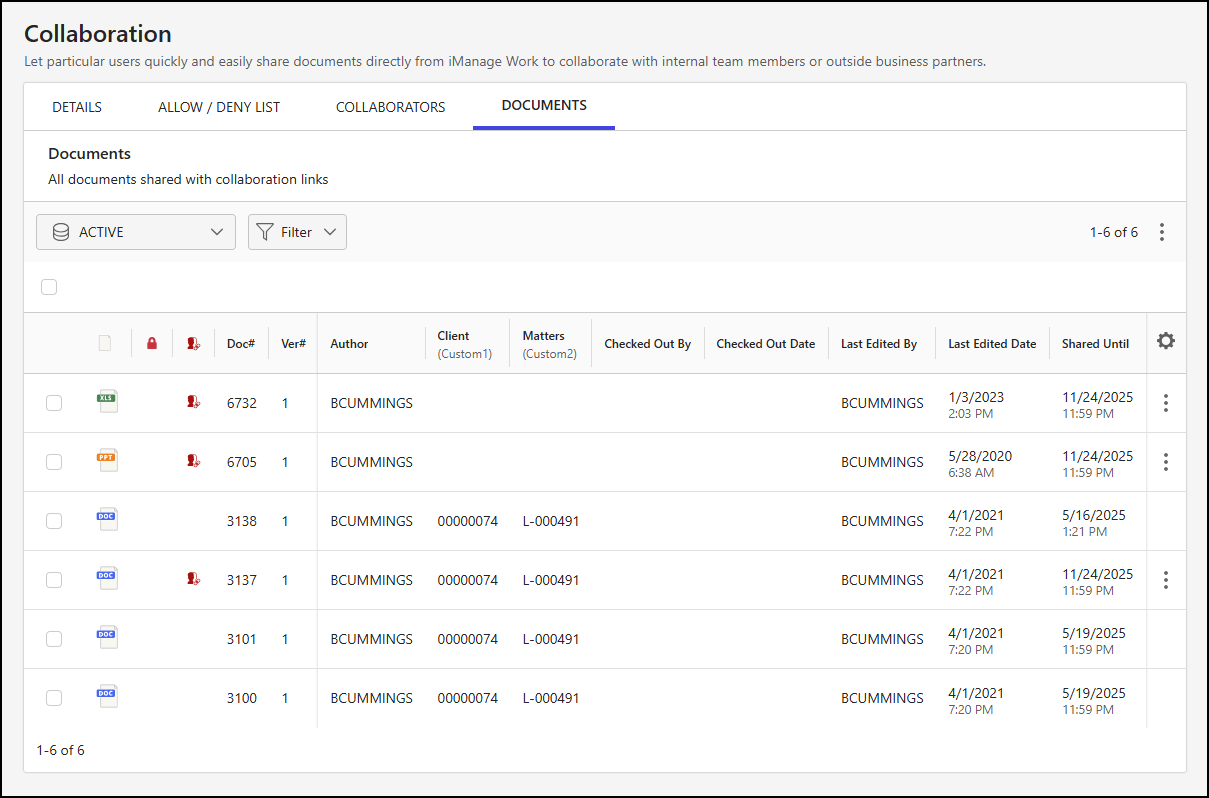Switch to the ALLOW / DENY LIST tab
Screen dimensions: 1209x798
pos(218,106)
